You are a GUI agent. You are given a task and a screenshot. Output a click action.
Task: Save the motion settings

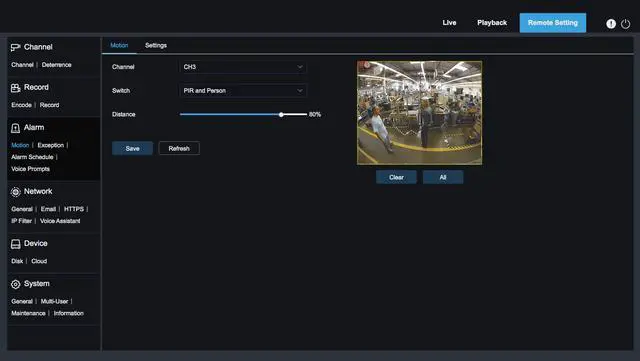[132, 148]
